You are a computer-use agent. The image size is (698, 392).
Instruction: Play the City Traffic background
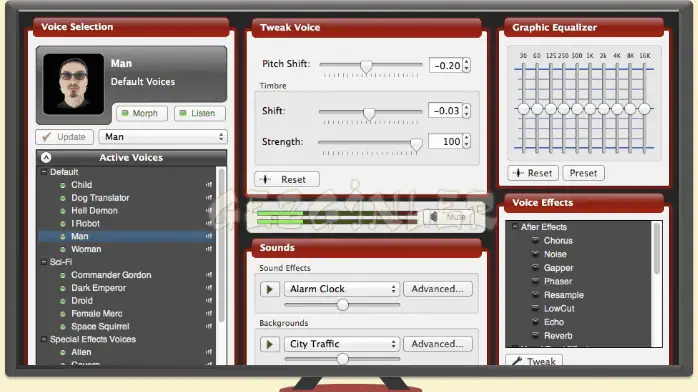(x=269, y=344)
